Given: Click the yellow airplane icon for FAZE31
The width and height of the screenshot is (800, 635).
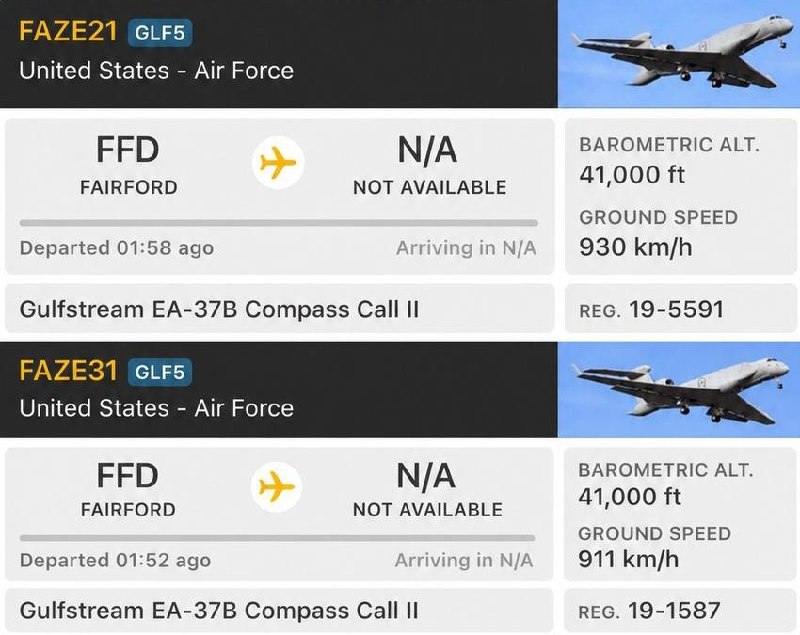Looking at the screenshot, I should tap(277, 487).
